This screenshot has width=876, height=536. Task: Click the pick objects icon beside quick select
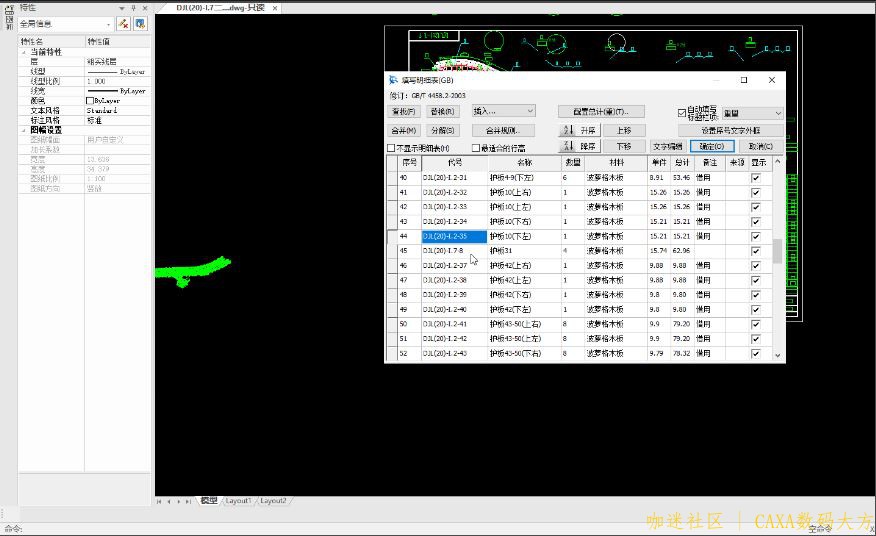140,23
